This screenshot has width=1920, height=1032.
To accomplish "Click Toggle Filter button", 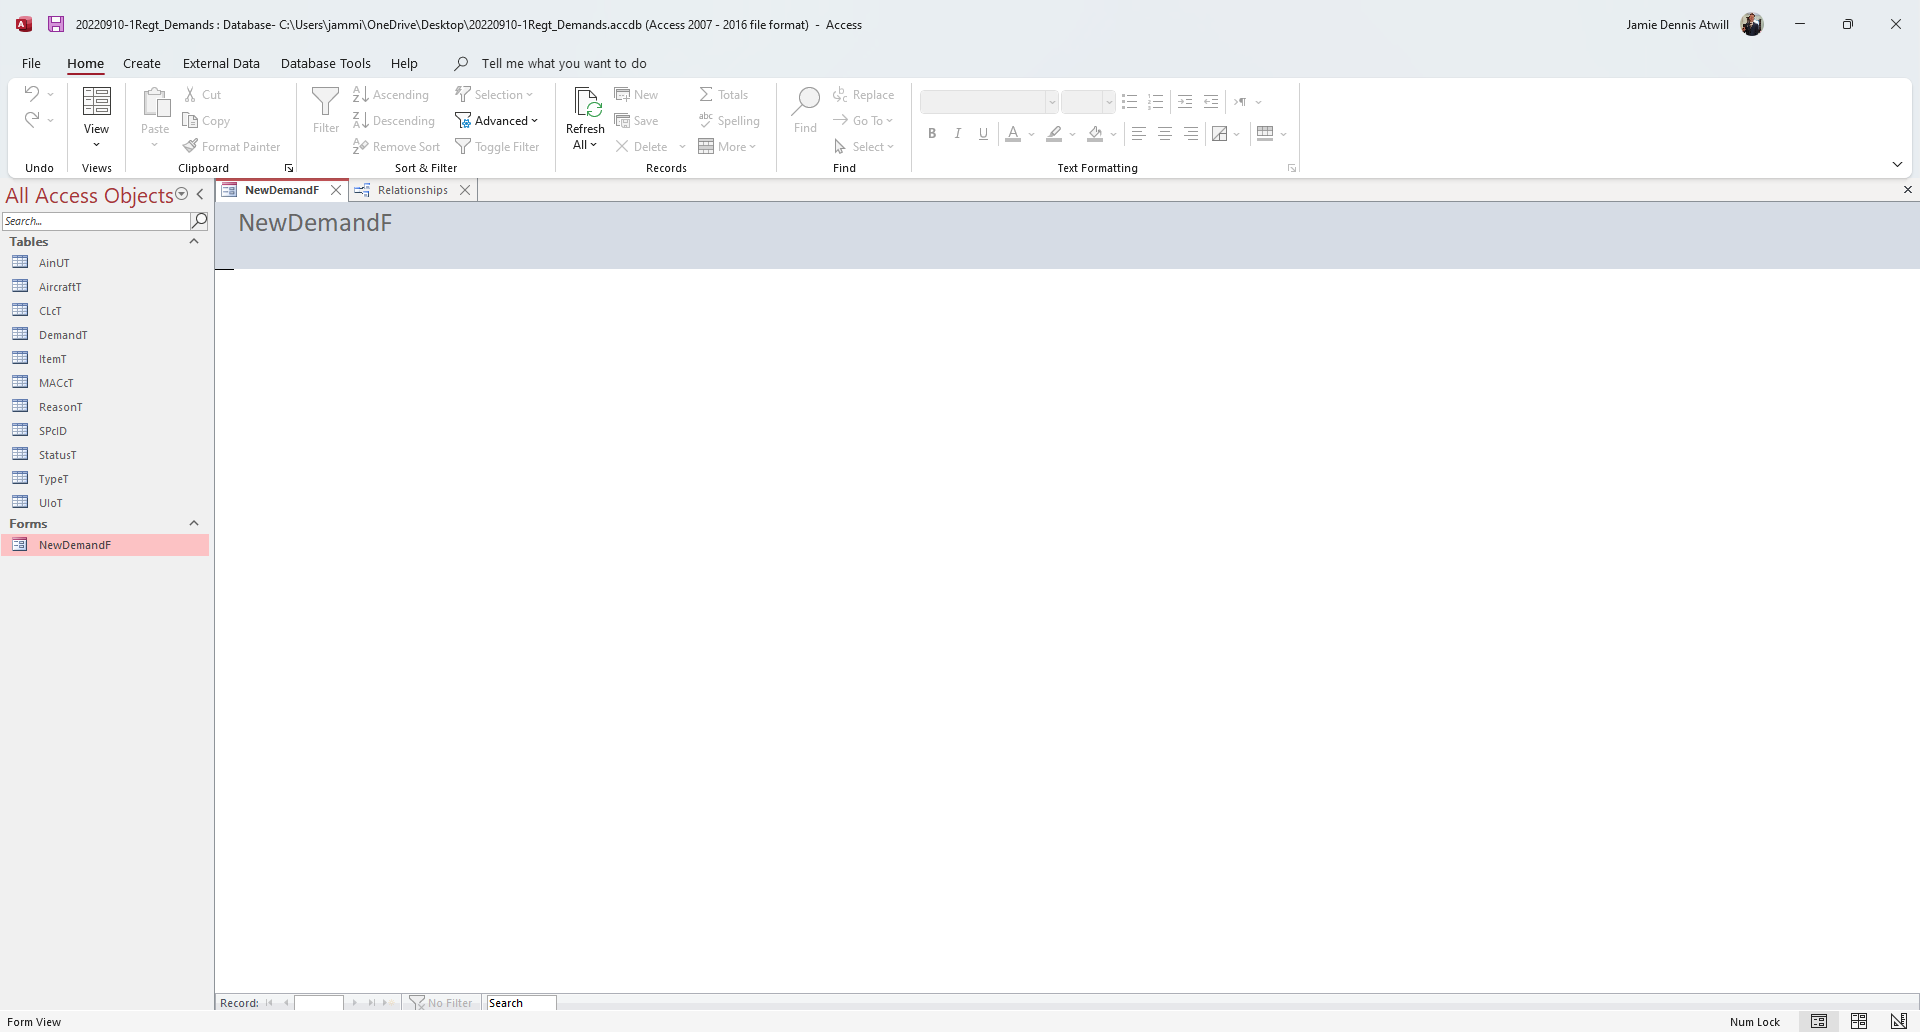I will point(497,147).
